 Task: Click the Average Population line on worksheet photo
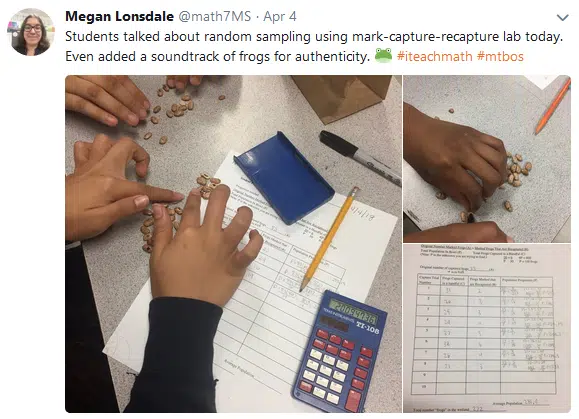[520, 403]
